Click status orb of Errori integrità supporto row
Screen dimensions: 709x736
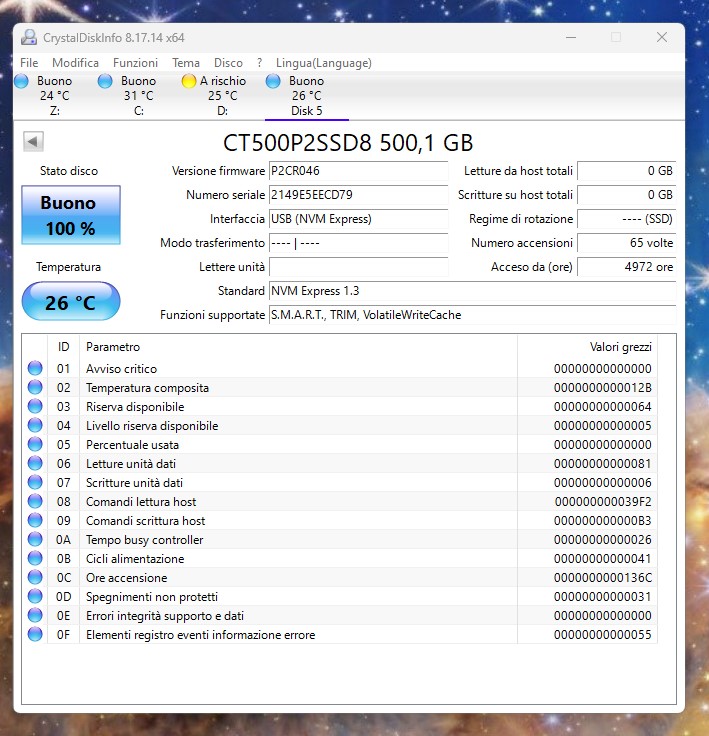click(35, 615)
